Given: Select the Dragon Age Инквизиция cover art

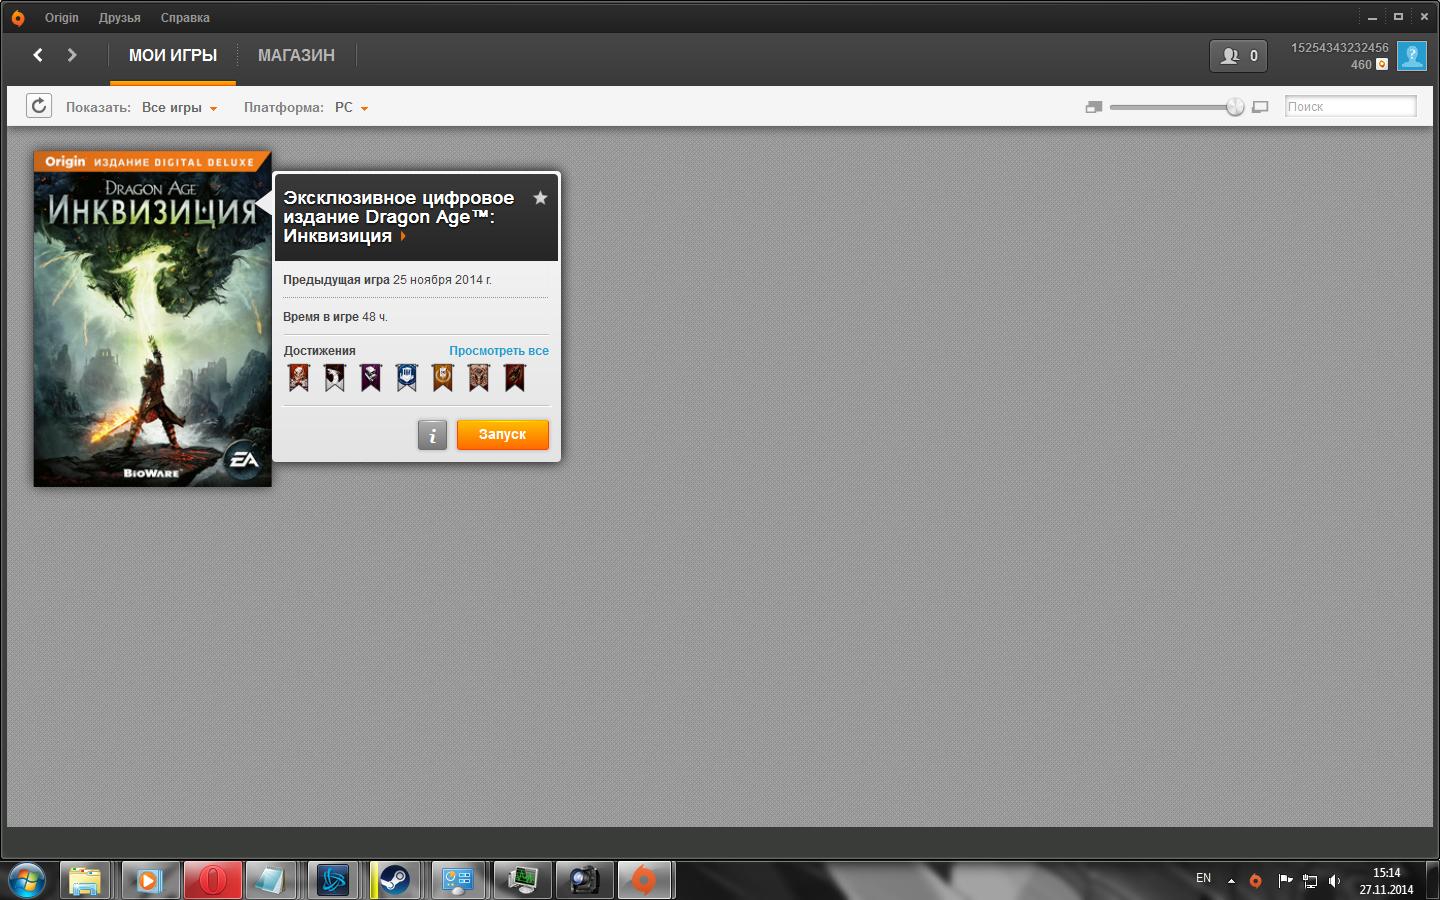Looking at the screenshot, I should point(152,319).
